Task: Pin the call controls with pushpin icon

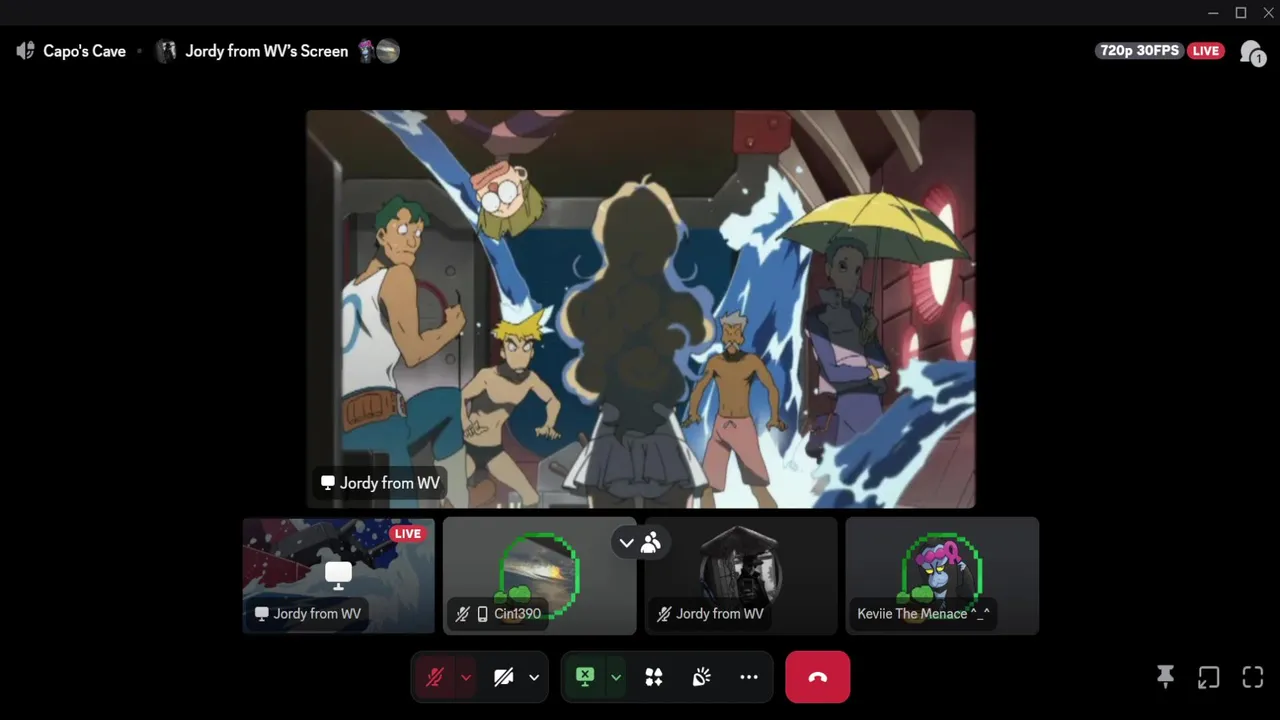Action: [1165, 677]
